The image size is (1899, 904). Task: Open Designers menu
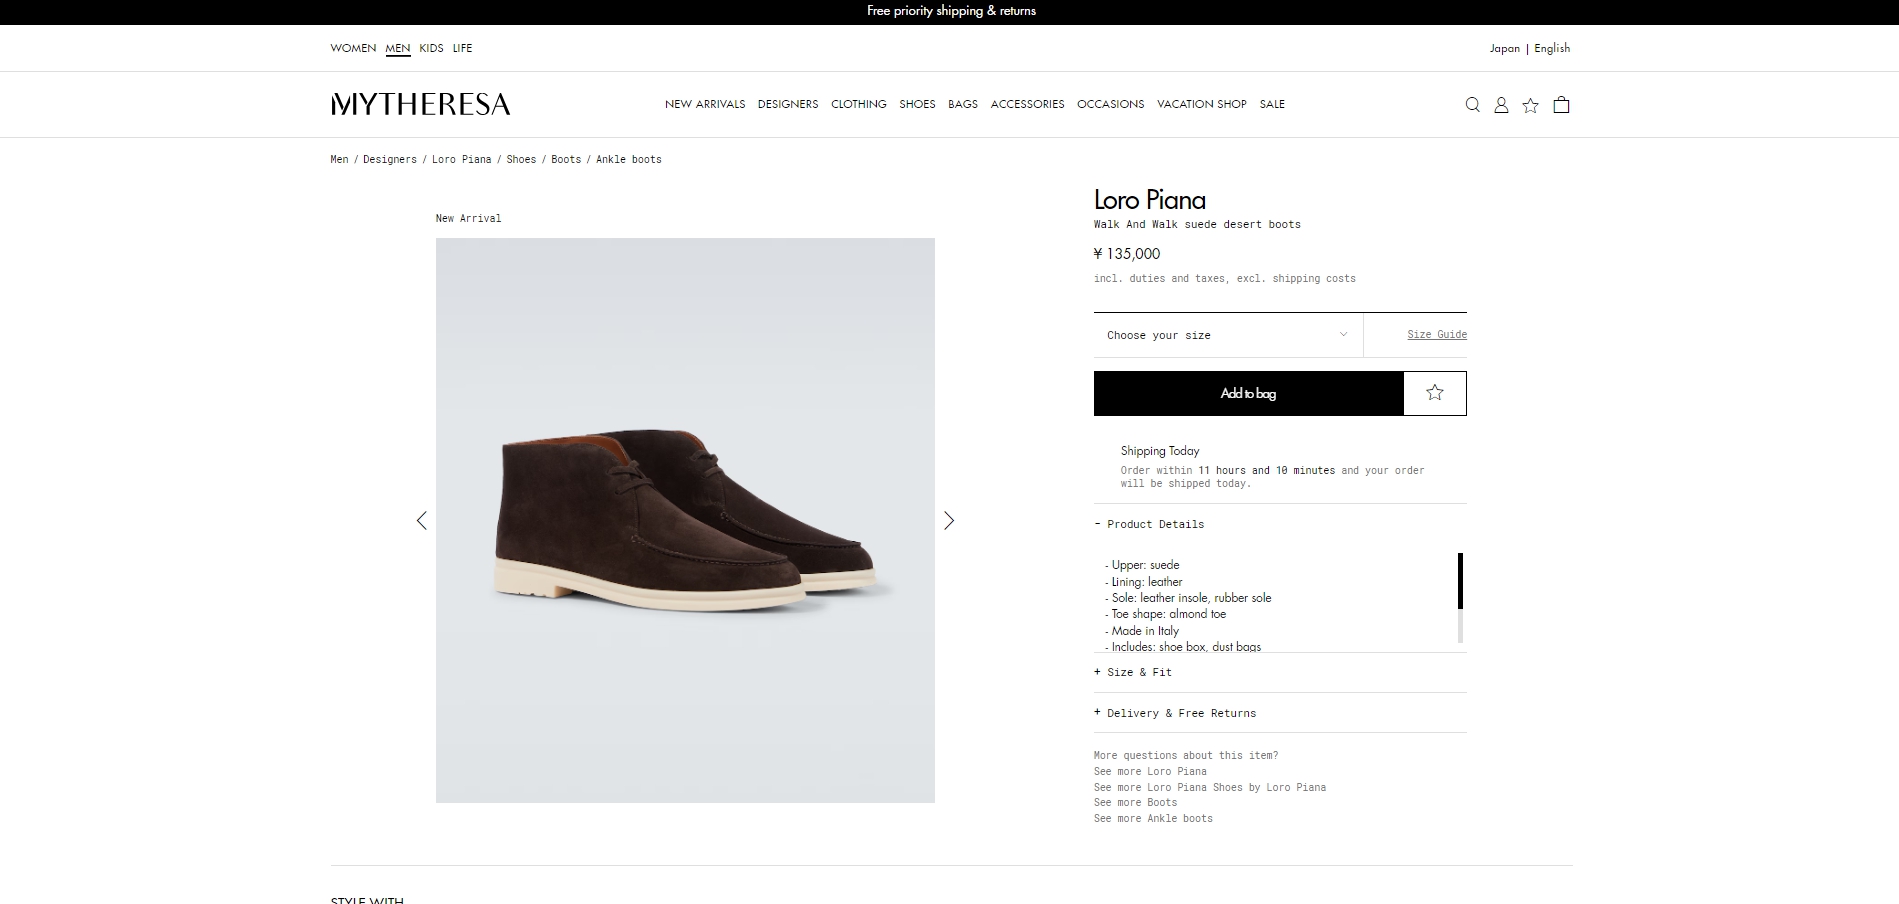point(788,104)
